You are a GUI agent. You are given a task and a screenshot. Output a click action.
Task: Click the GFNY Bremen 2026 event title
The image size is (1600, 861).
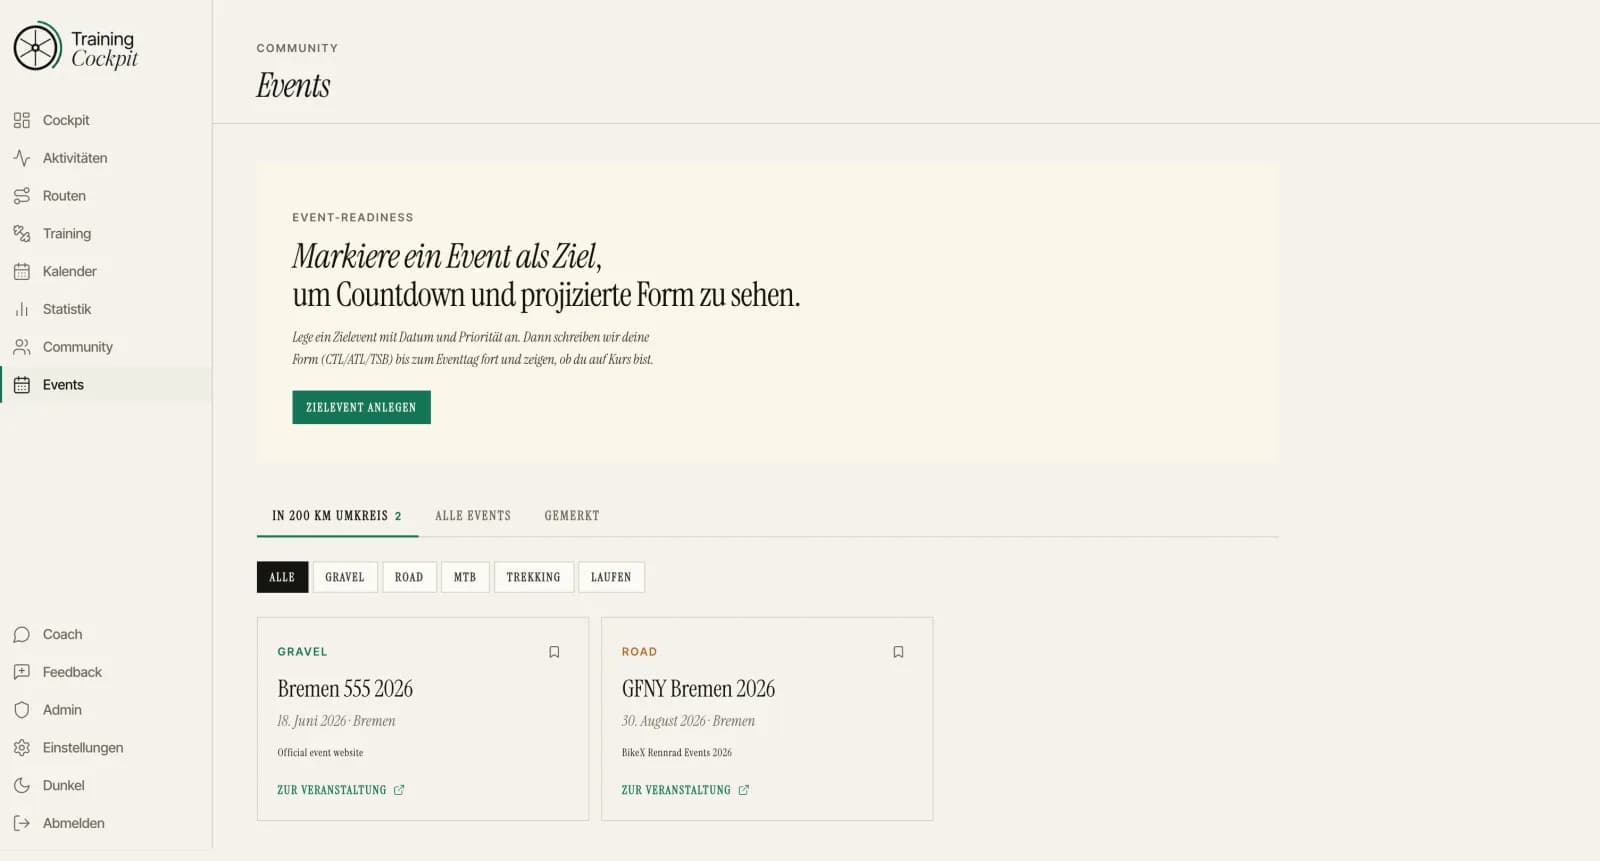tap(698, 688)
